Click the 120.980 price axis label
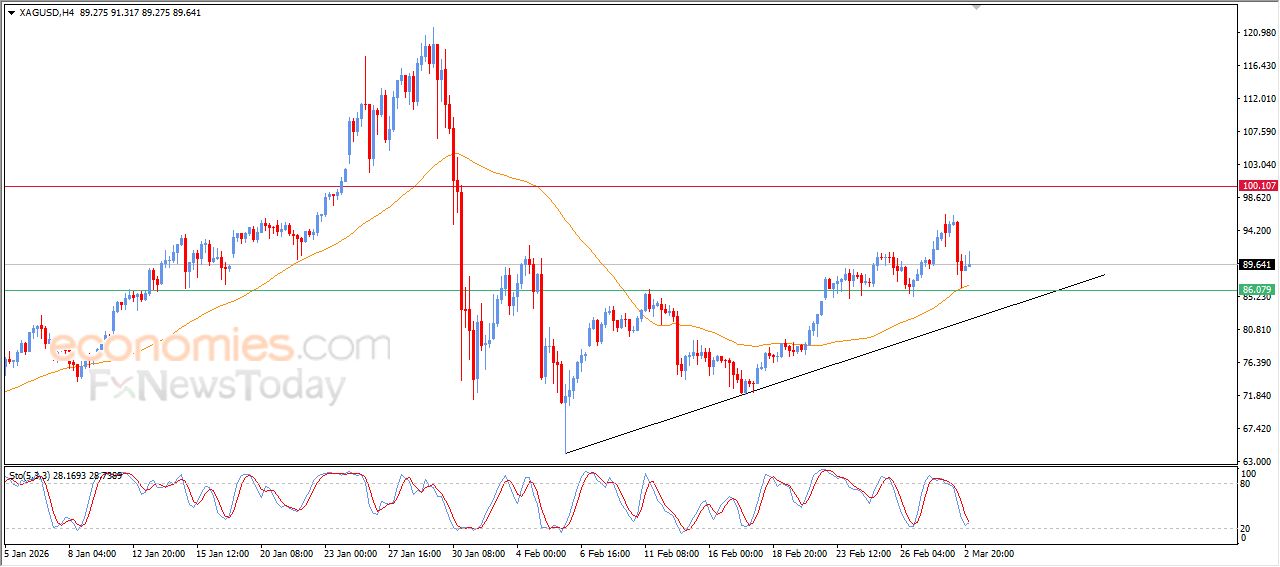The image size is (1280, 567). [1258, 33]
